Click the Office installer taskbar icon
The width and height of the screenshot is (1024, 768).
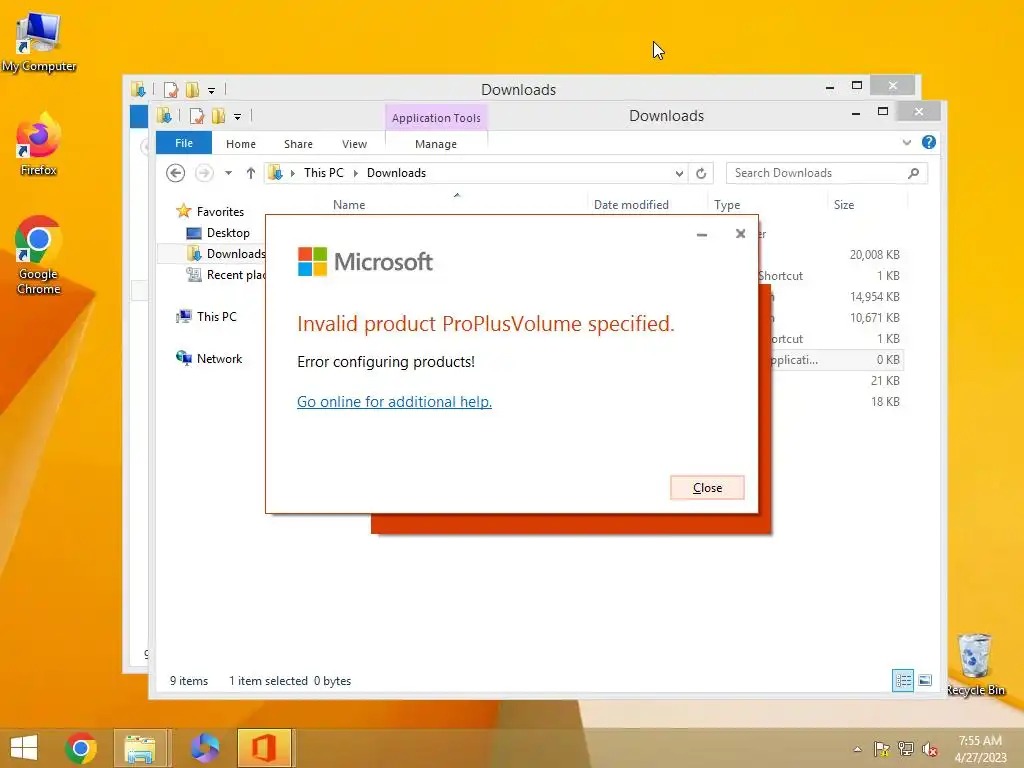click(x=264, y=748)
